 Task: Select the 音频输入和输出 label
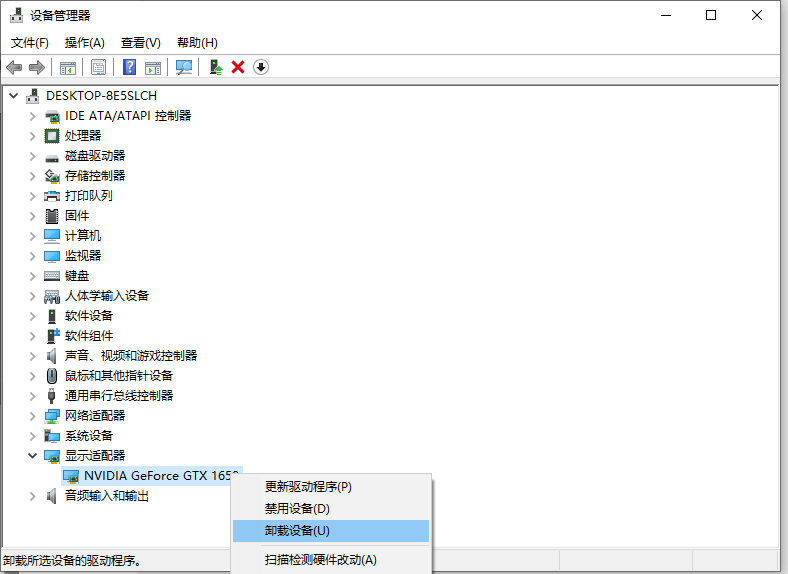[x=107, y=496]
